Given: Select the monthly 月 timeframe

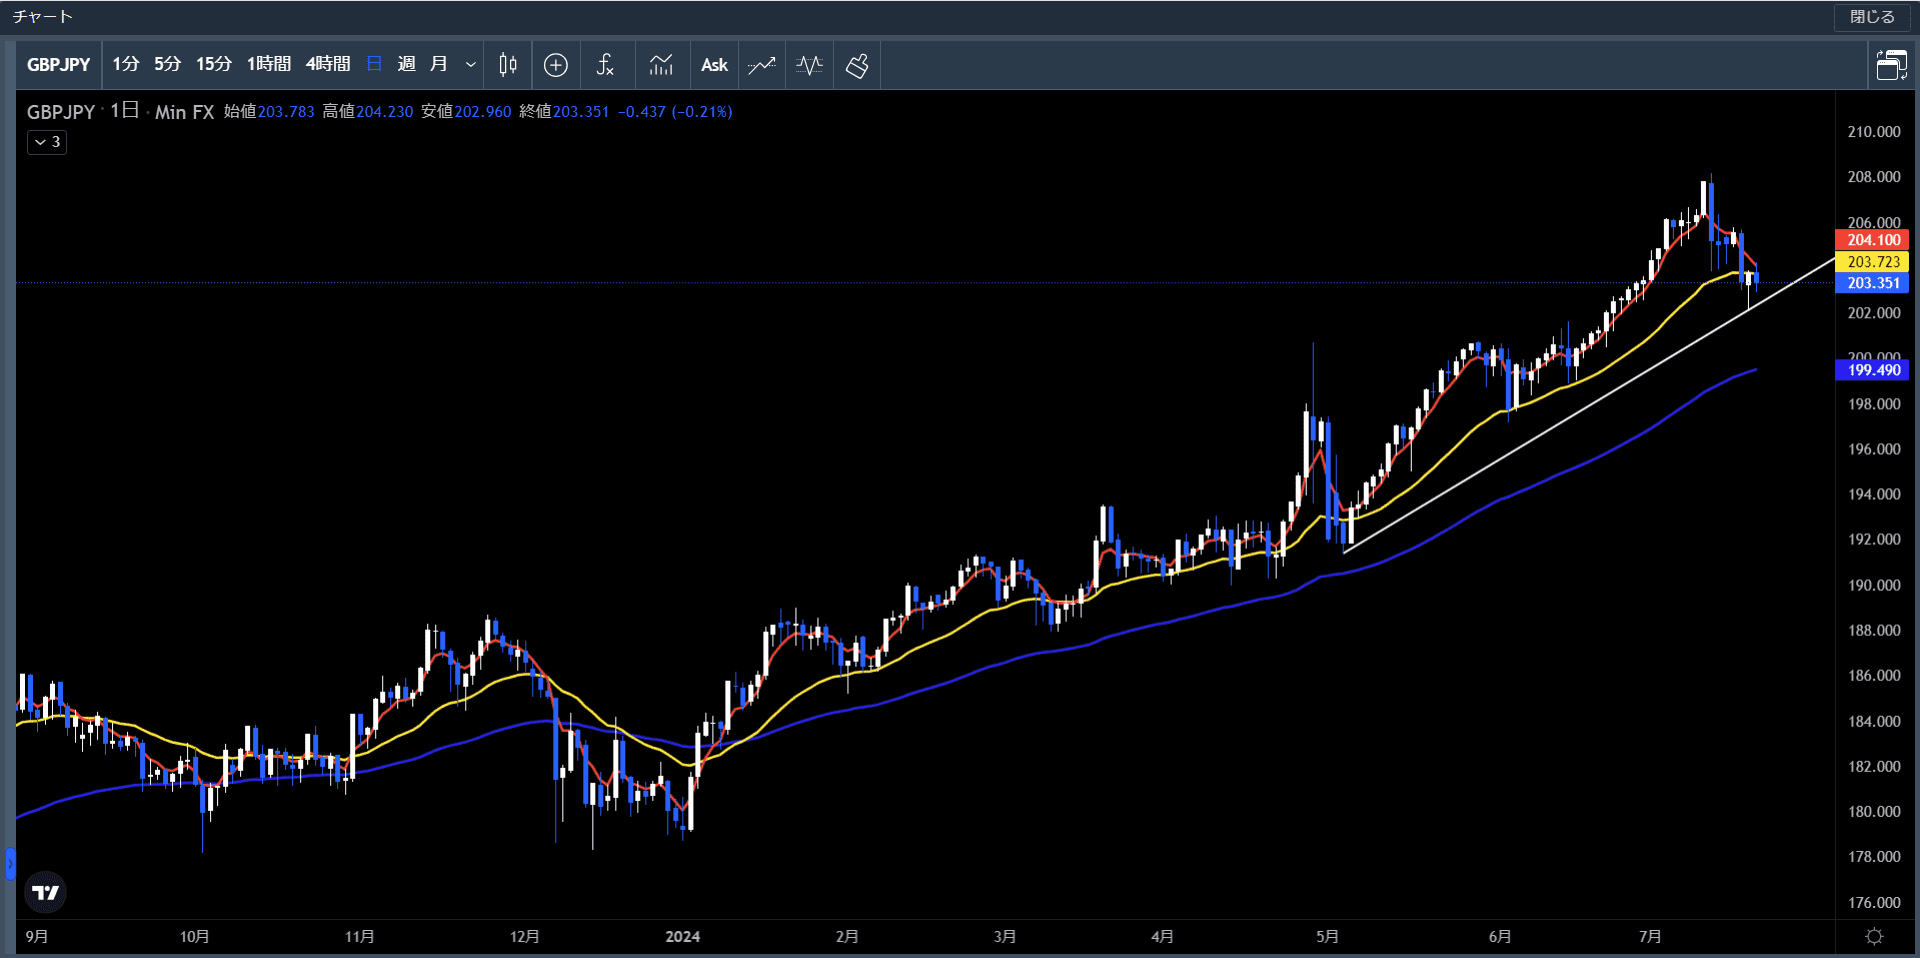Looking at the screenshot, I should click(x=438, y=65).
